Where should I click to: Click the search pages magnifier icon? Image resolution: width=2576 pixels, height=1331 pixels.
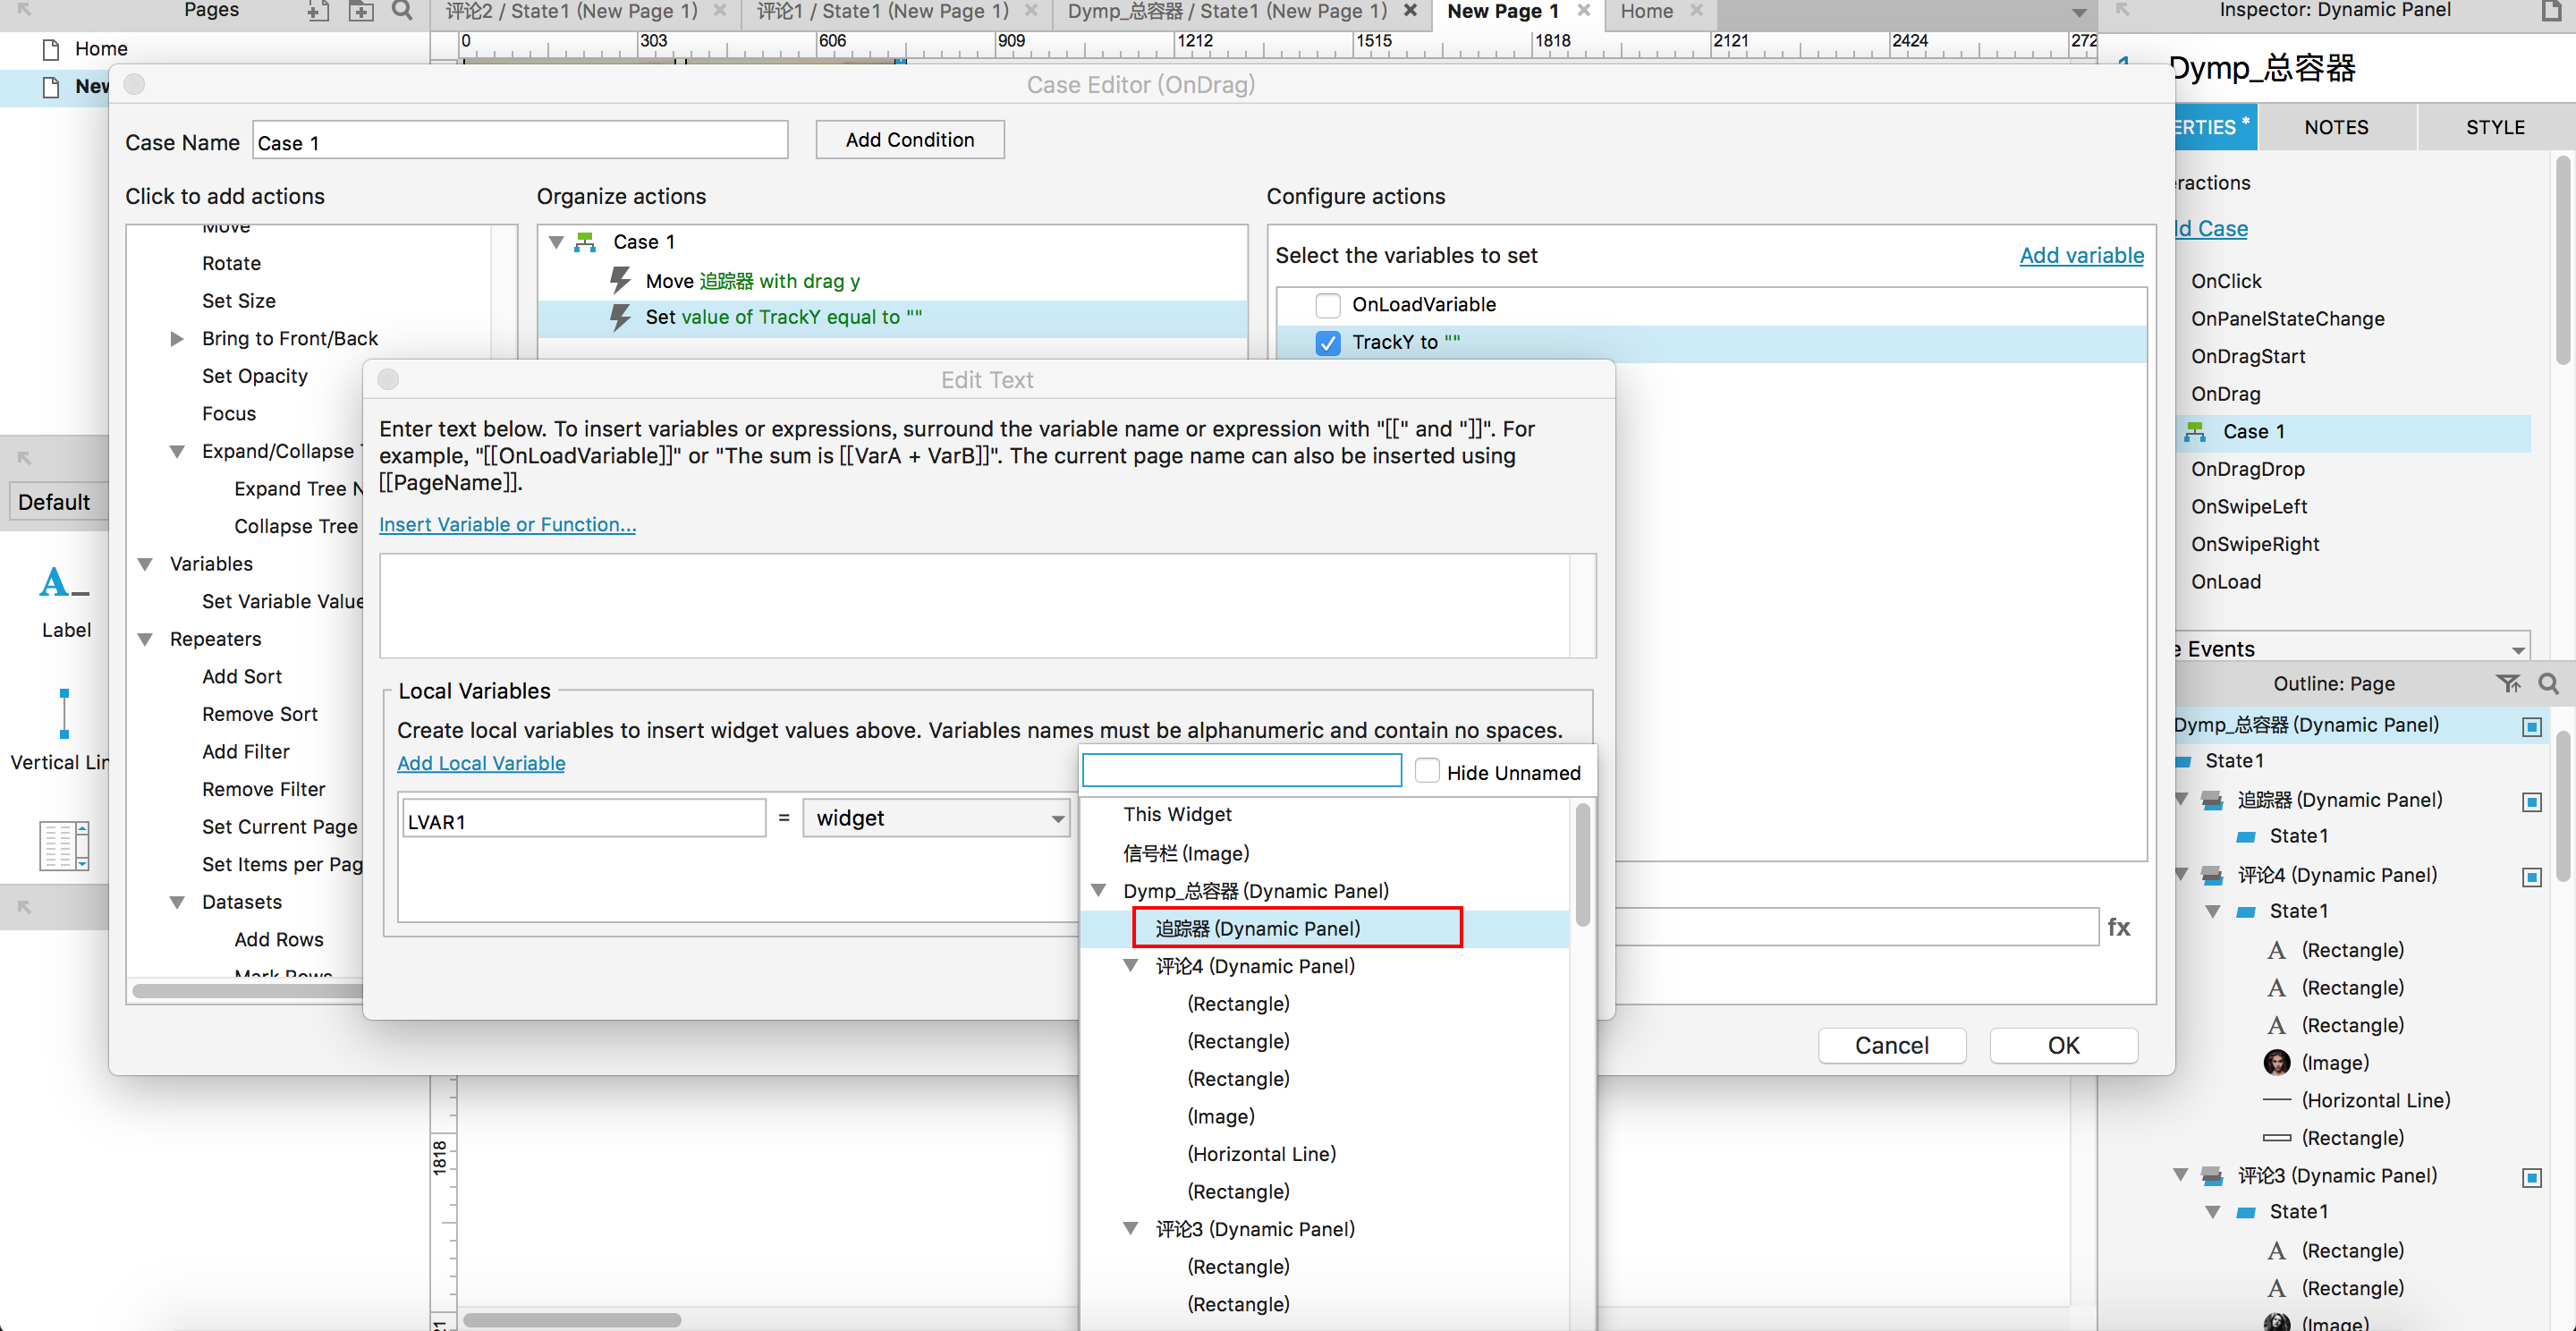402,11
